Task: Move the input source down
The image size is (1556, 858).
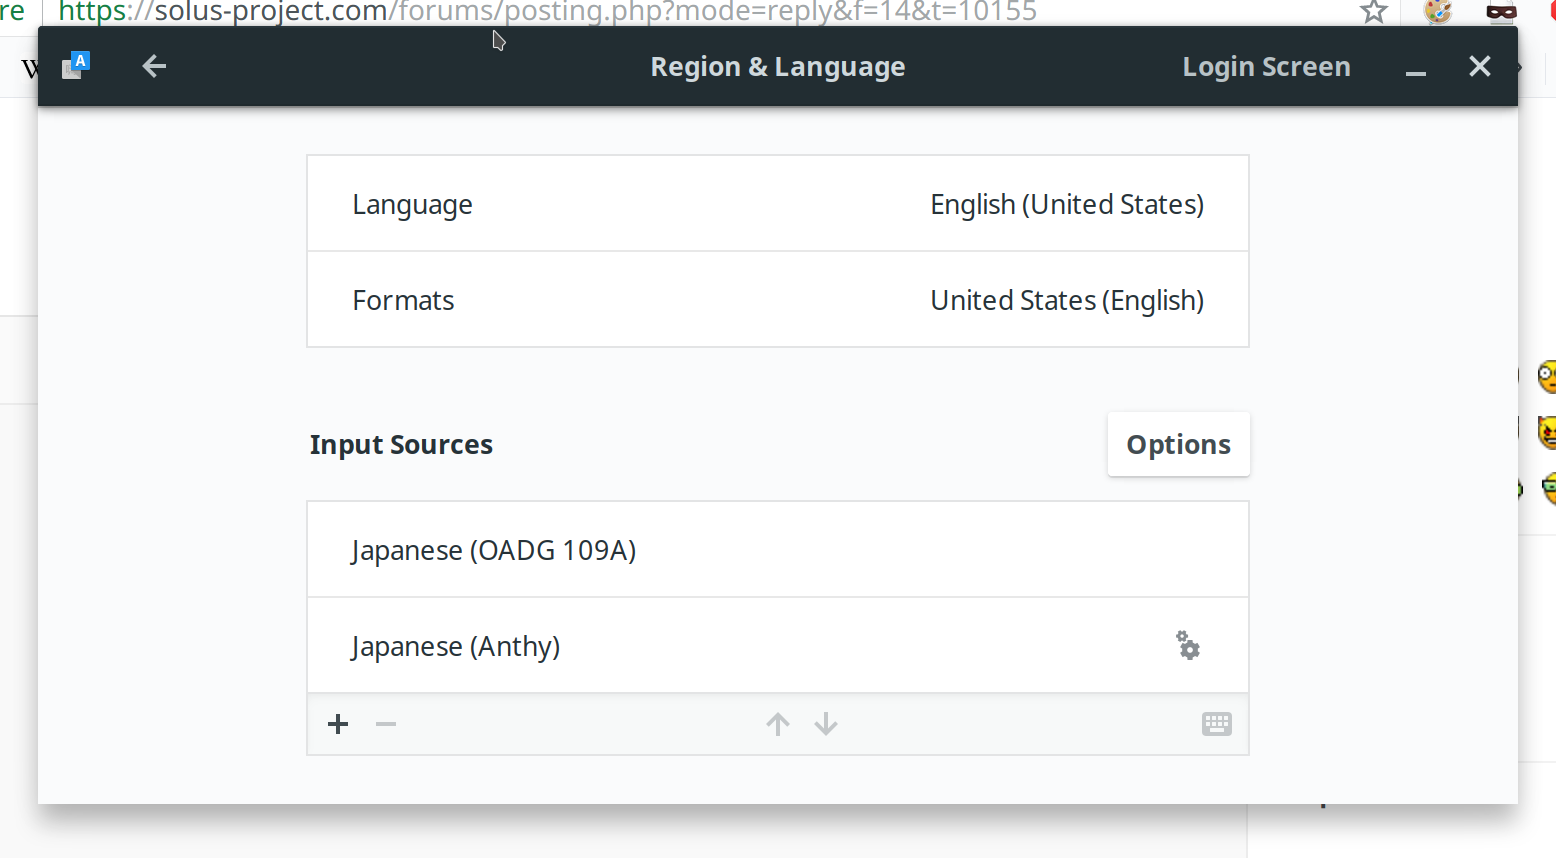Action: click(826, 724)
